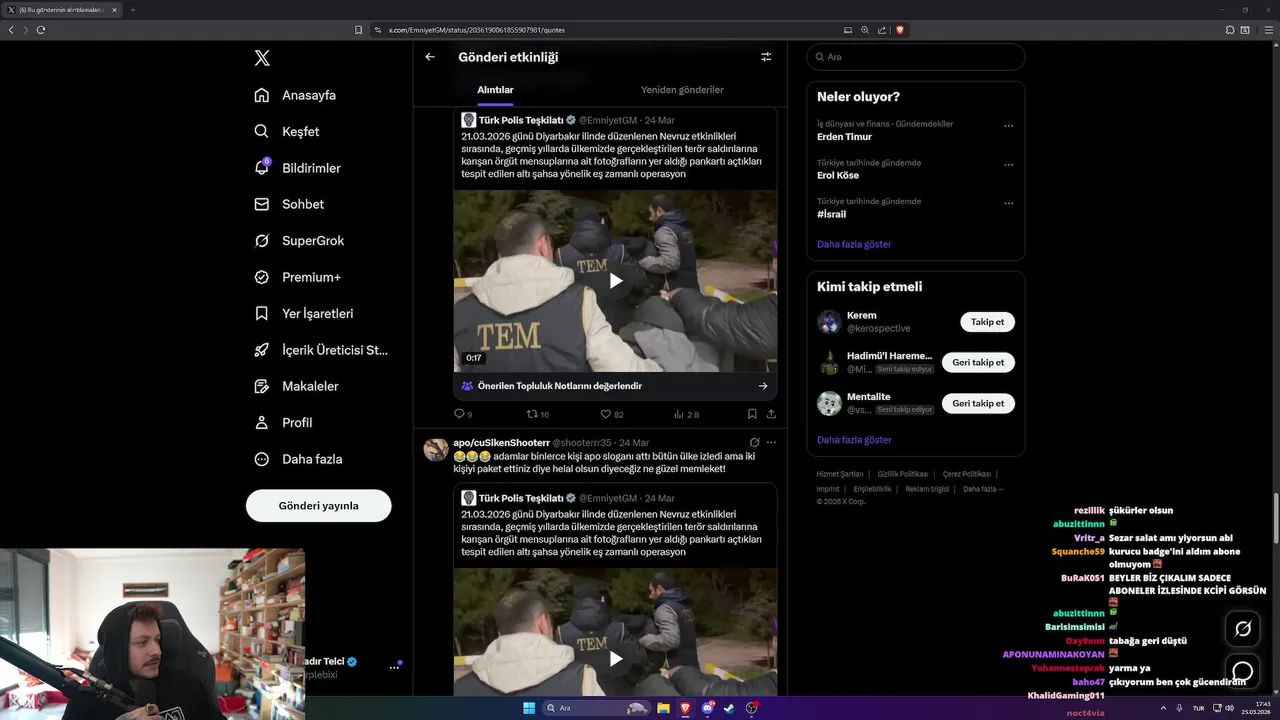The height and width of the screenshot is (720, 1280).
Task: Click the Makaleler articles icon
Action: [262, 386]
